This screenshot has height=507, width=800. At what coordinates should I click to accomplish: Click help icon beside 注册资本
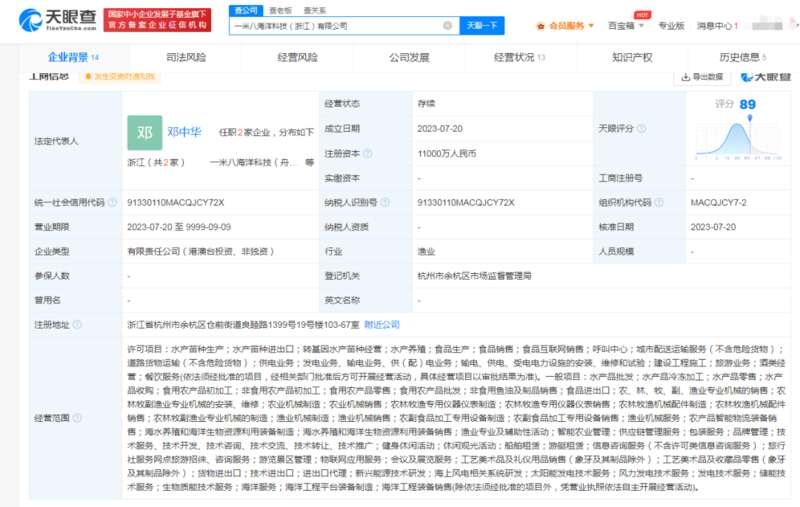click(367, 154)
